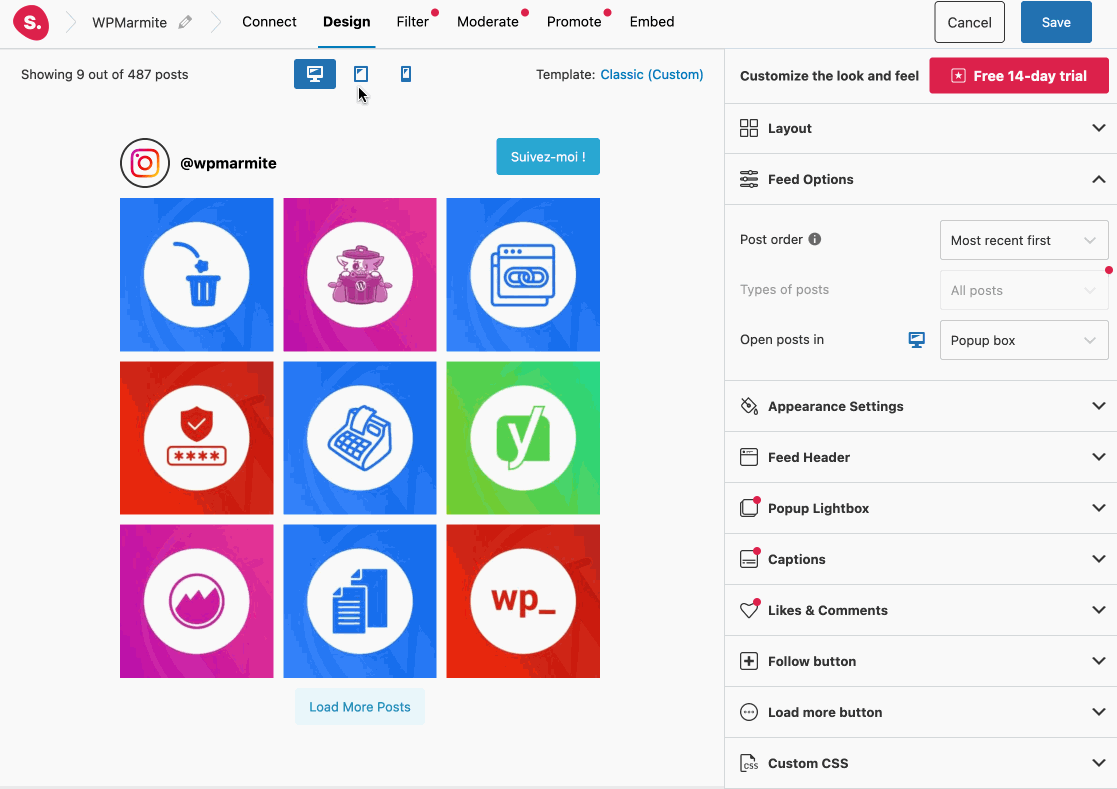Open the Filter tab
Viewport: 1117px width, 789px height.
[413, 22]
